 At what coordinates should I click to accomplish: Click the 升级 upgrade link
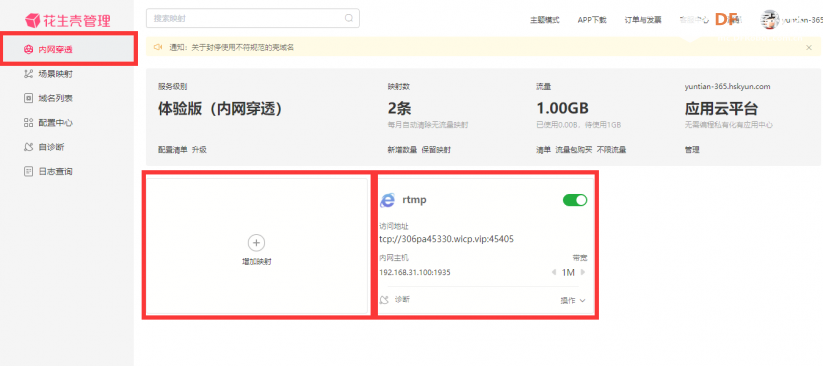[199, 150]
